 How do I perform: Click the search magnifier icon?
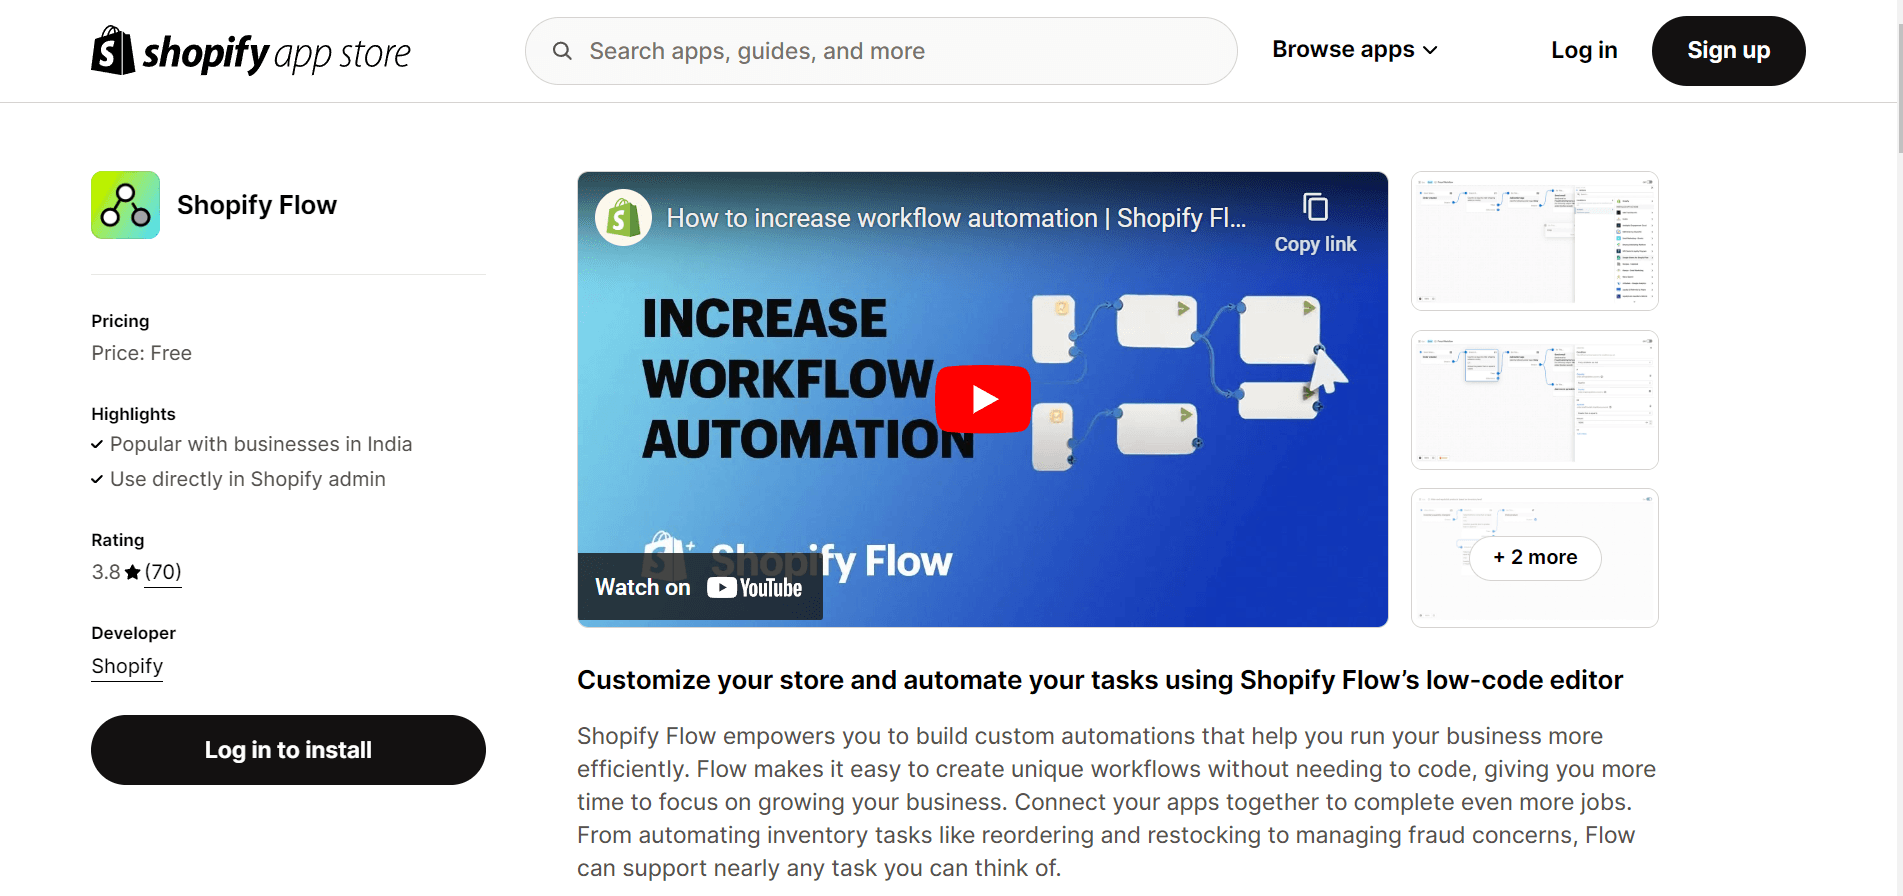562,51
